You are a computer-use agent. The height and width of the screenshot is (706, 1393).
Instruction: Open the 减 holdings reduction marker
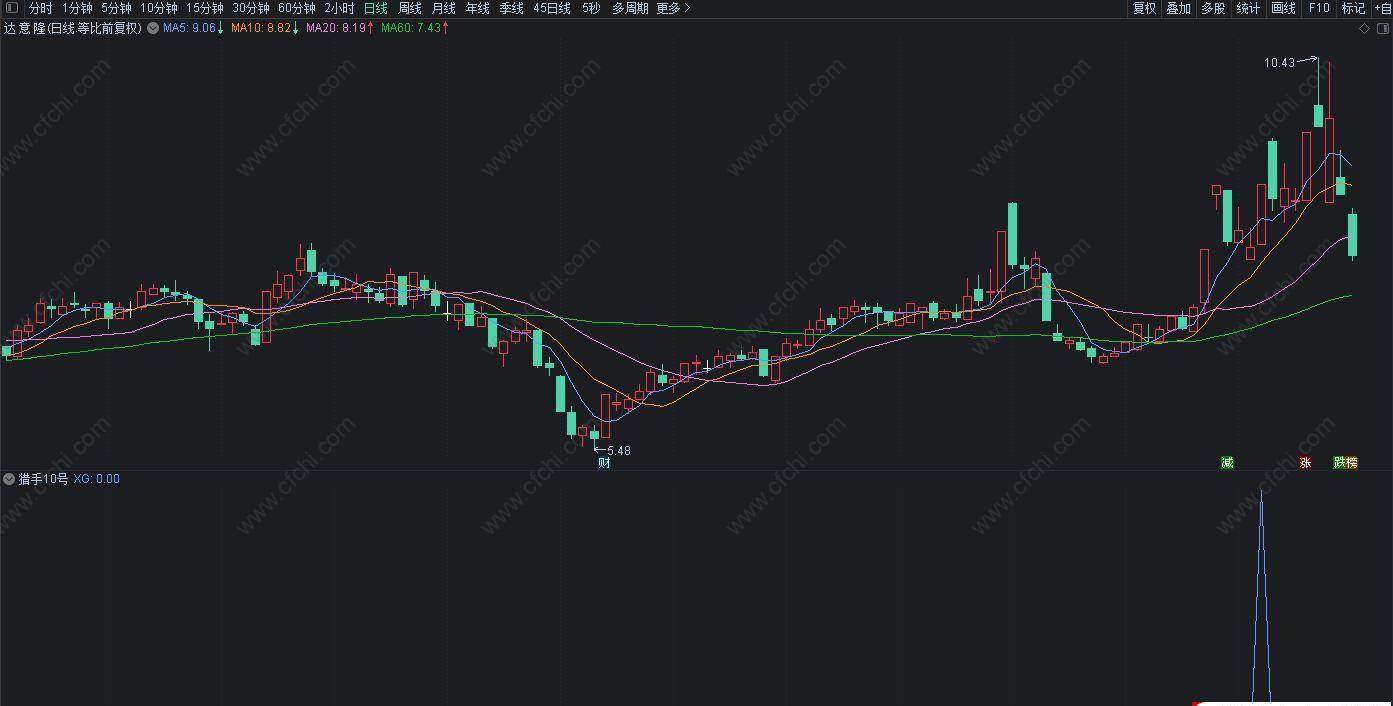click(1227, 462)
